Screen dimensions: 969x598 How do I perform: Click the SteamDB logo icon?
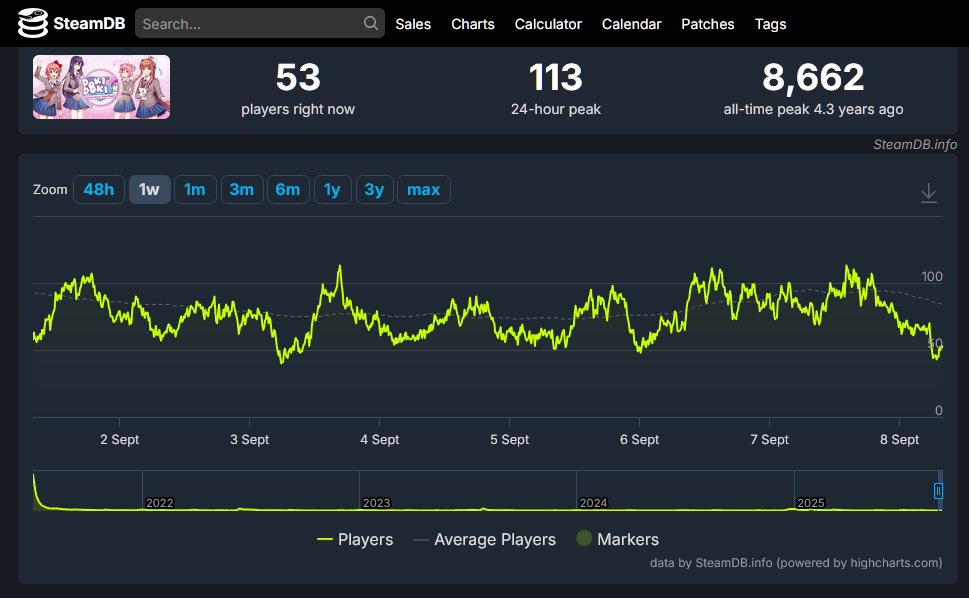click(x=32, y=23)
